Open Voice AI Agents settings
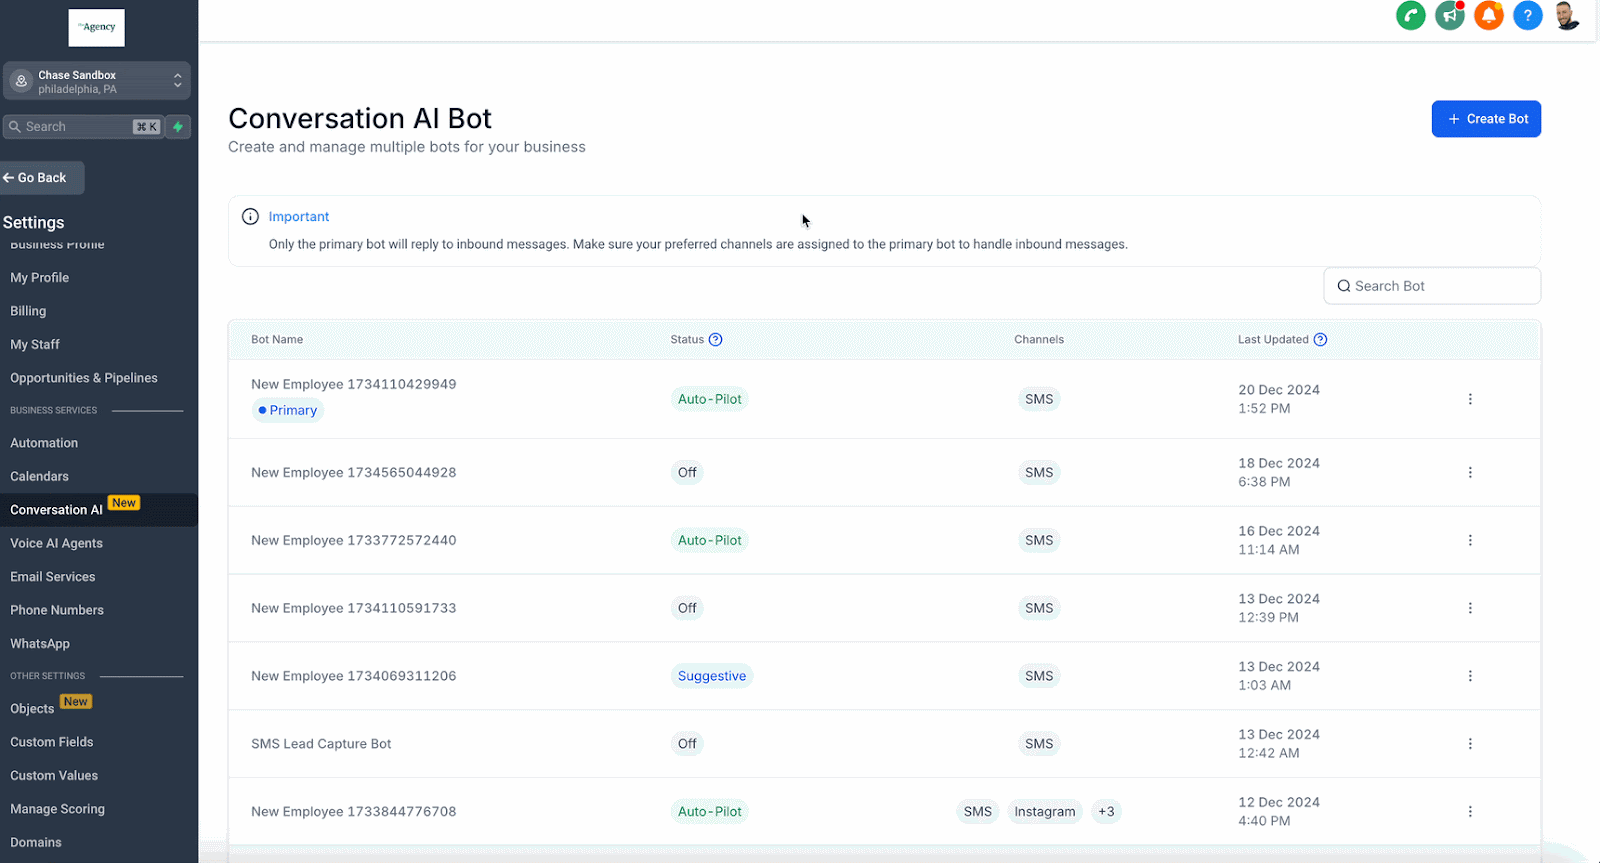 click(x=57, y=543)
